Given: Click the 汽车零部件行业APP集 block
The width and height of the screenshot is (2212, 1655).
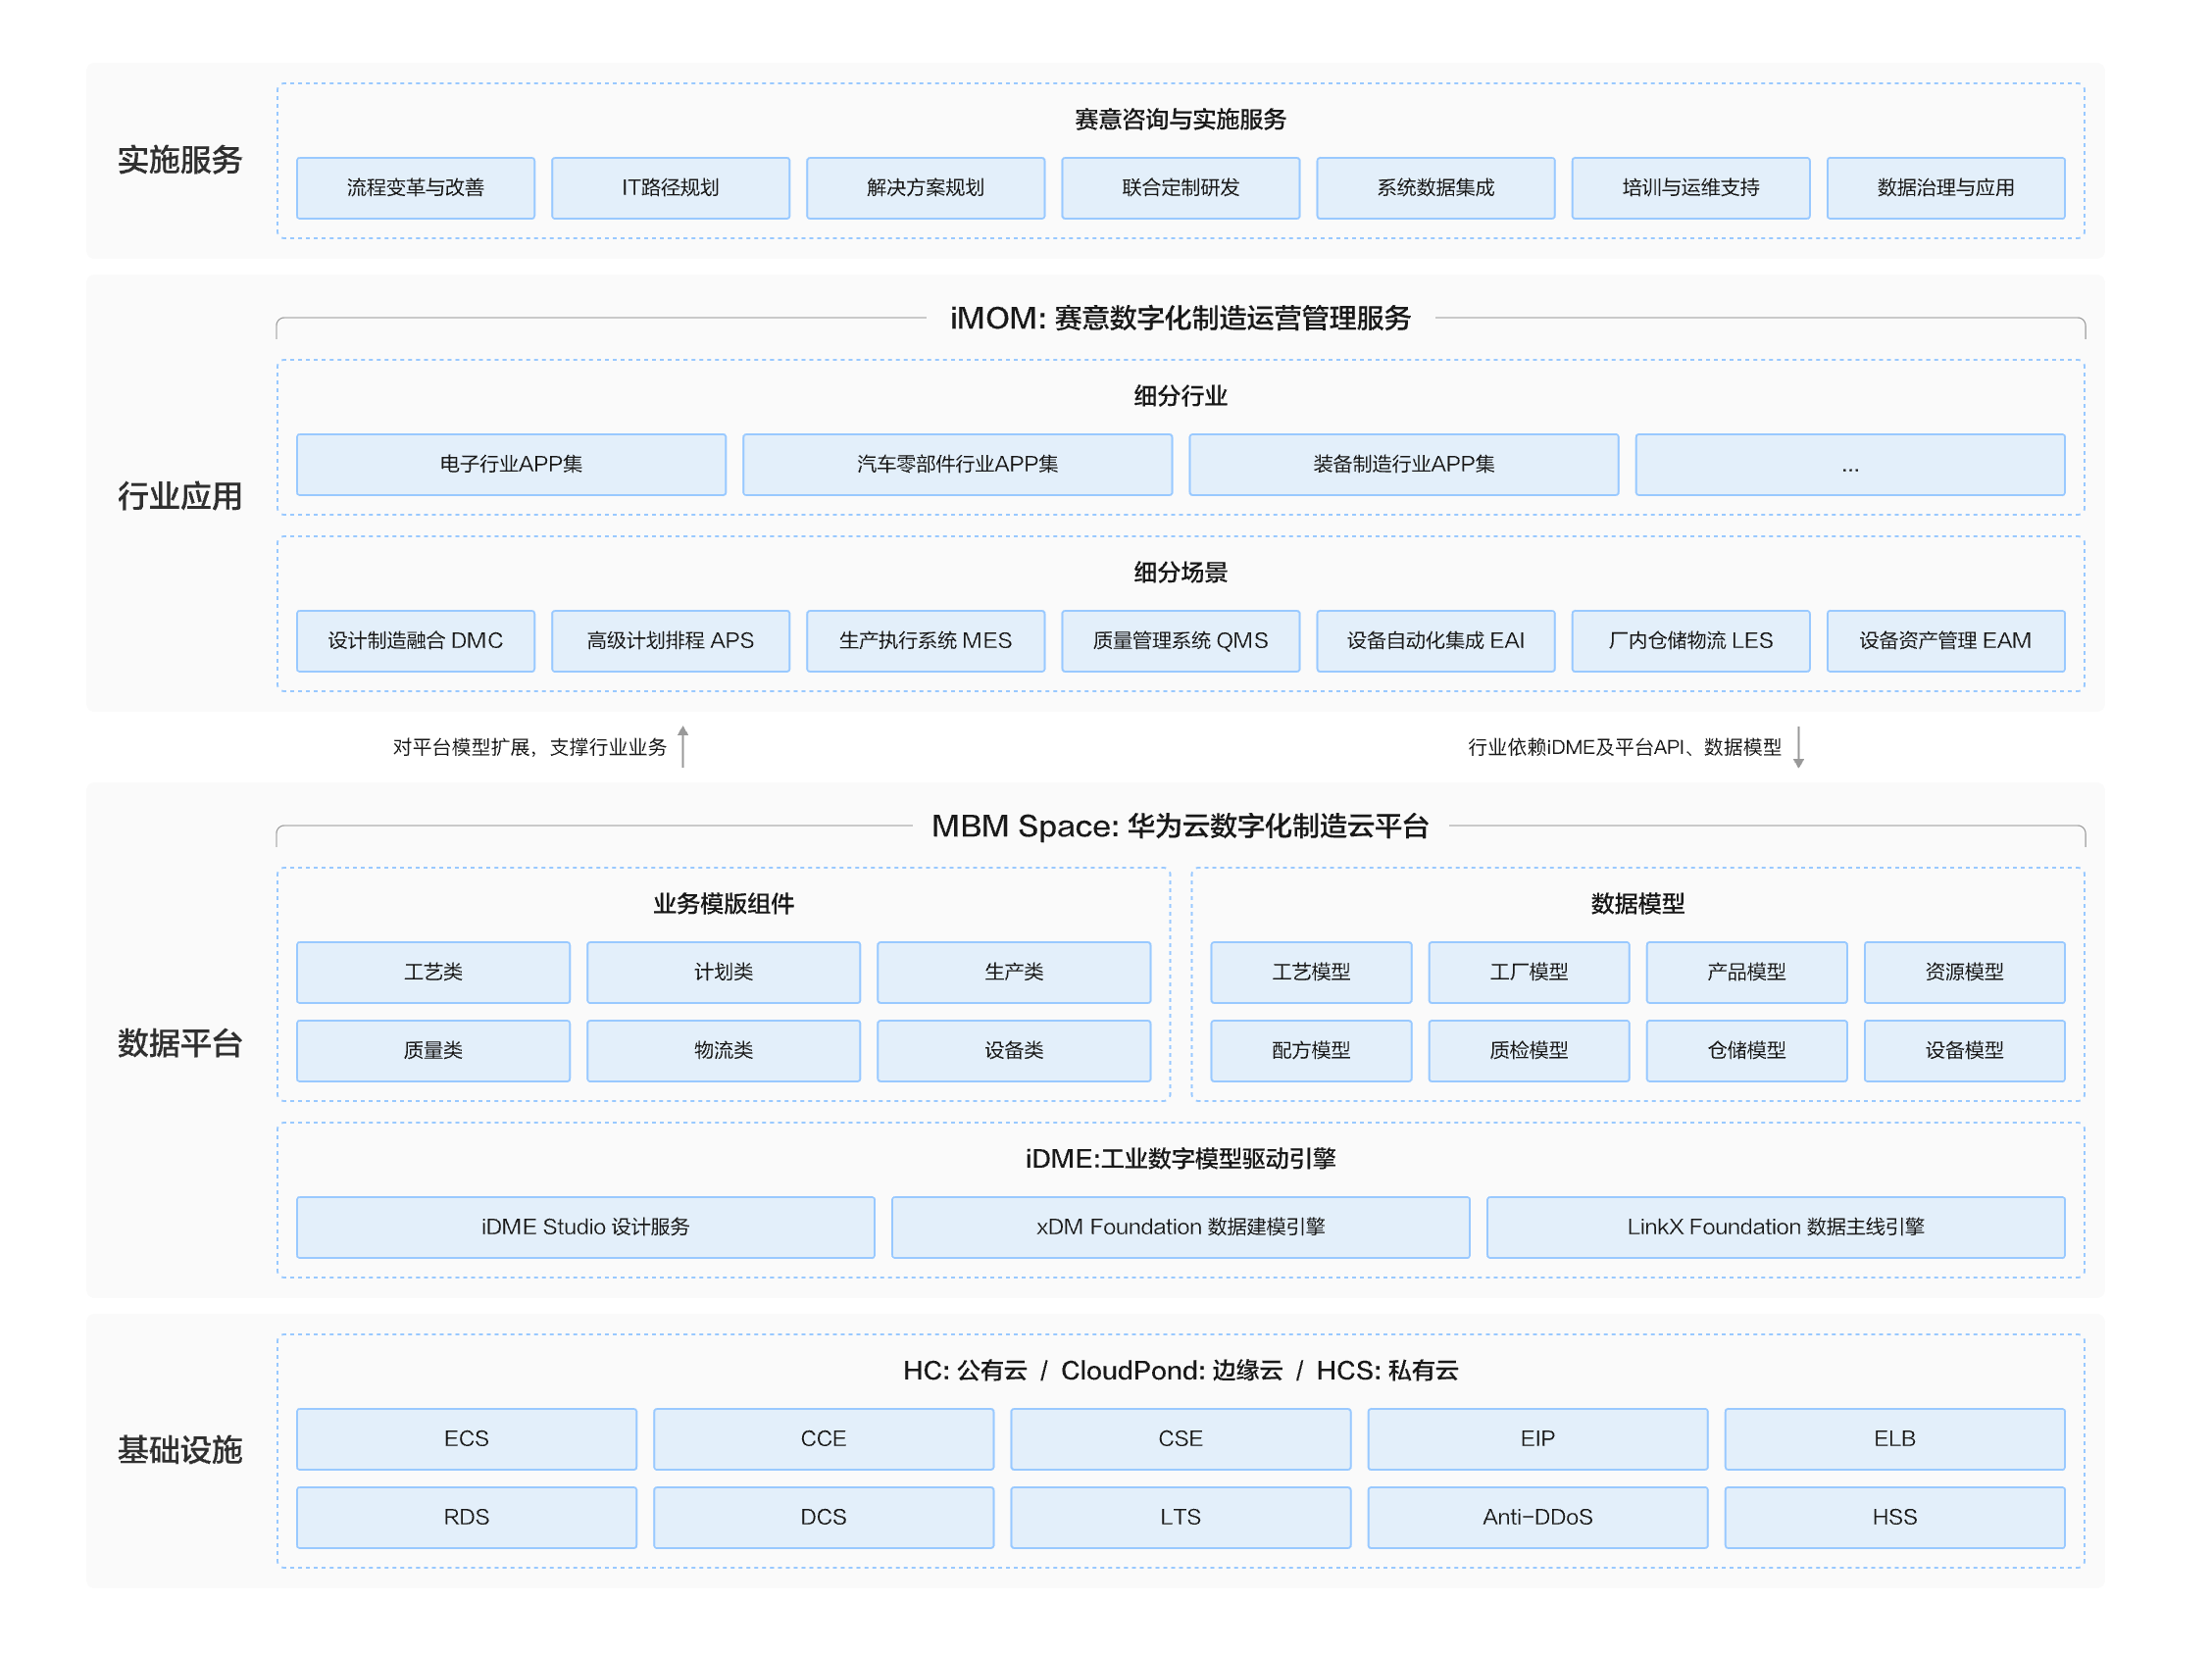Looking at the screenshot, I should [957, 464].
